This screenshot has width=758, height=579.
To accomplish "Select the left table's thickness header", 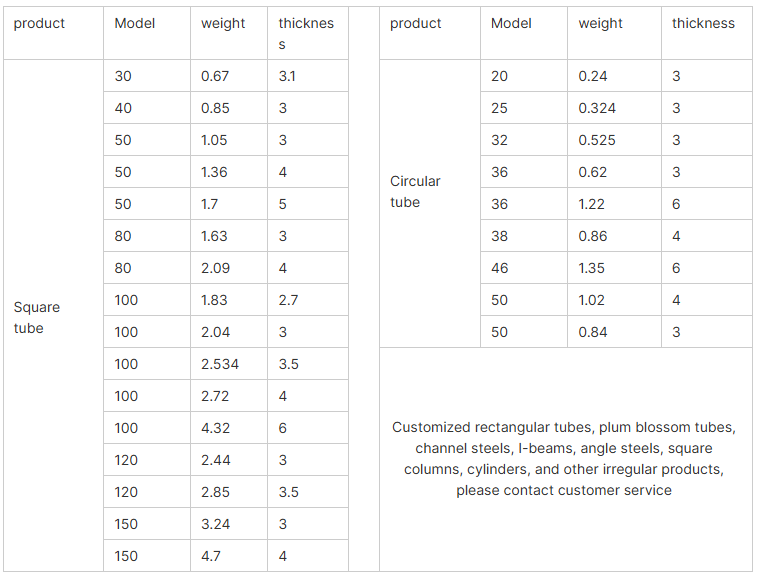I will point(308,33).
